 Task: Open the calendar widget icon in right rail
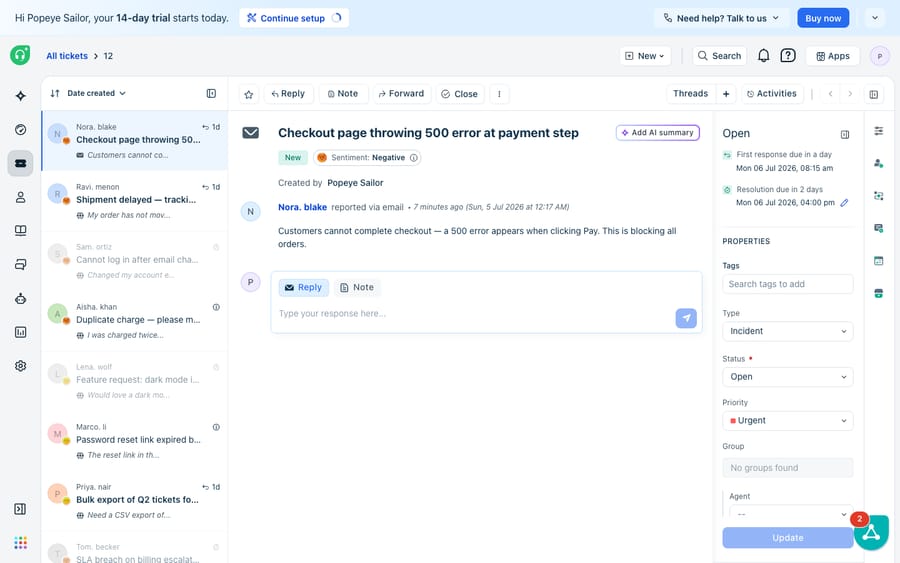coord(879,261)
